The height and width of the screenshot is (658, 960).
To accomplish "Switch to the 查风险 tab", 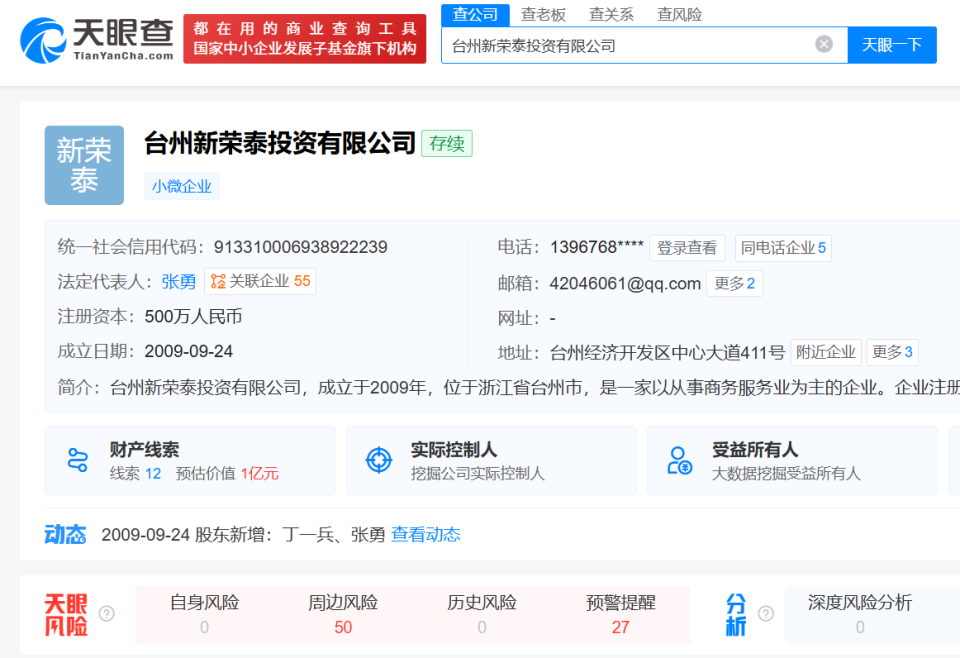I will [679, 14].
